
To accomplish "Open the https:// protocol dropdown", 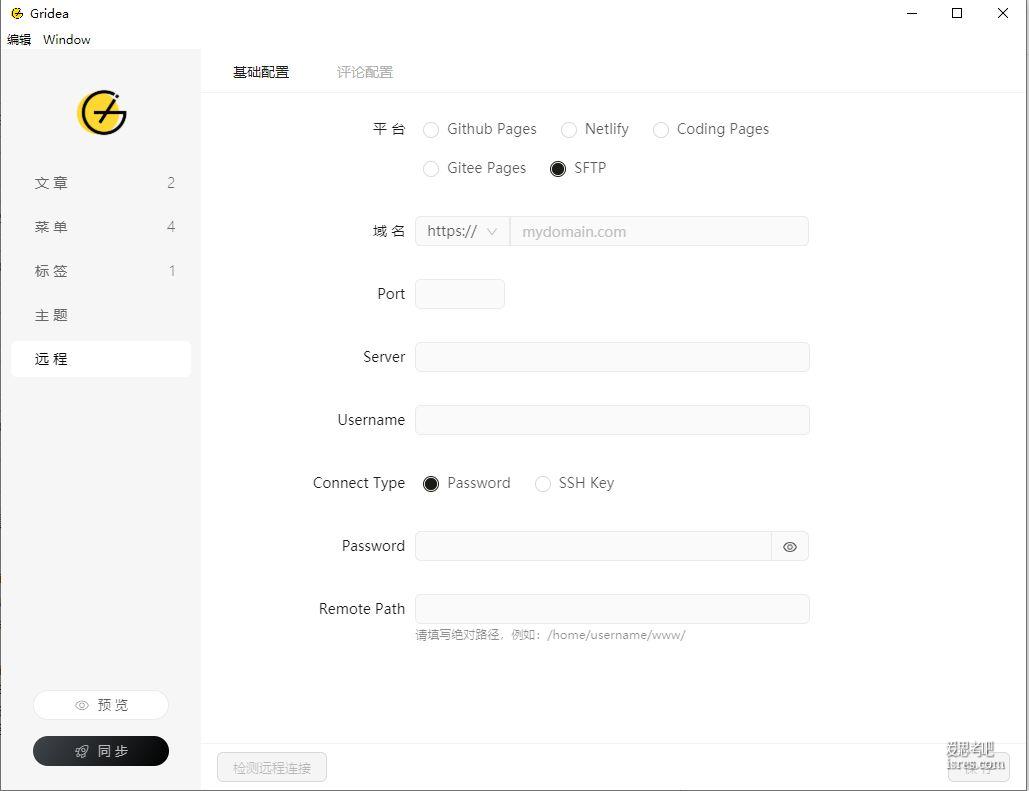I will [462, 231].
